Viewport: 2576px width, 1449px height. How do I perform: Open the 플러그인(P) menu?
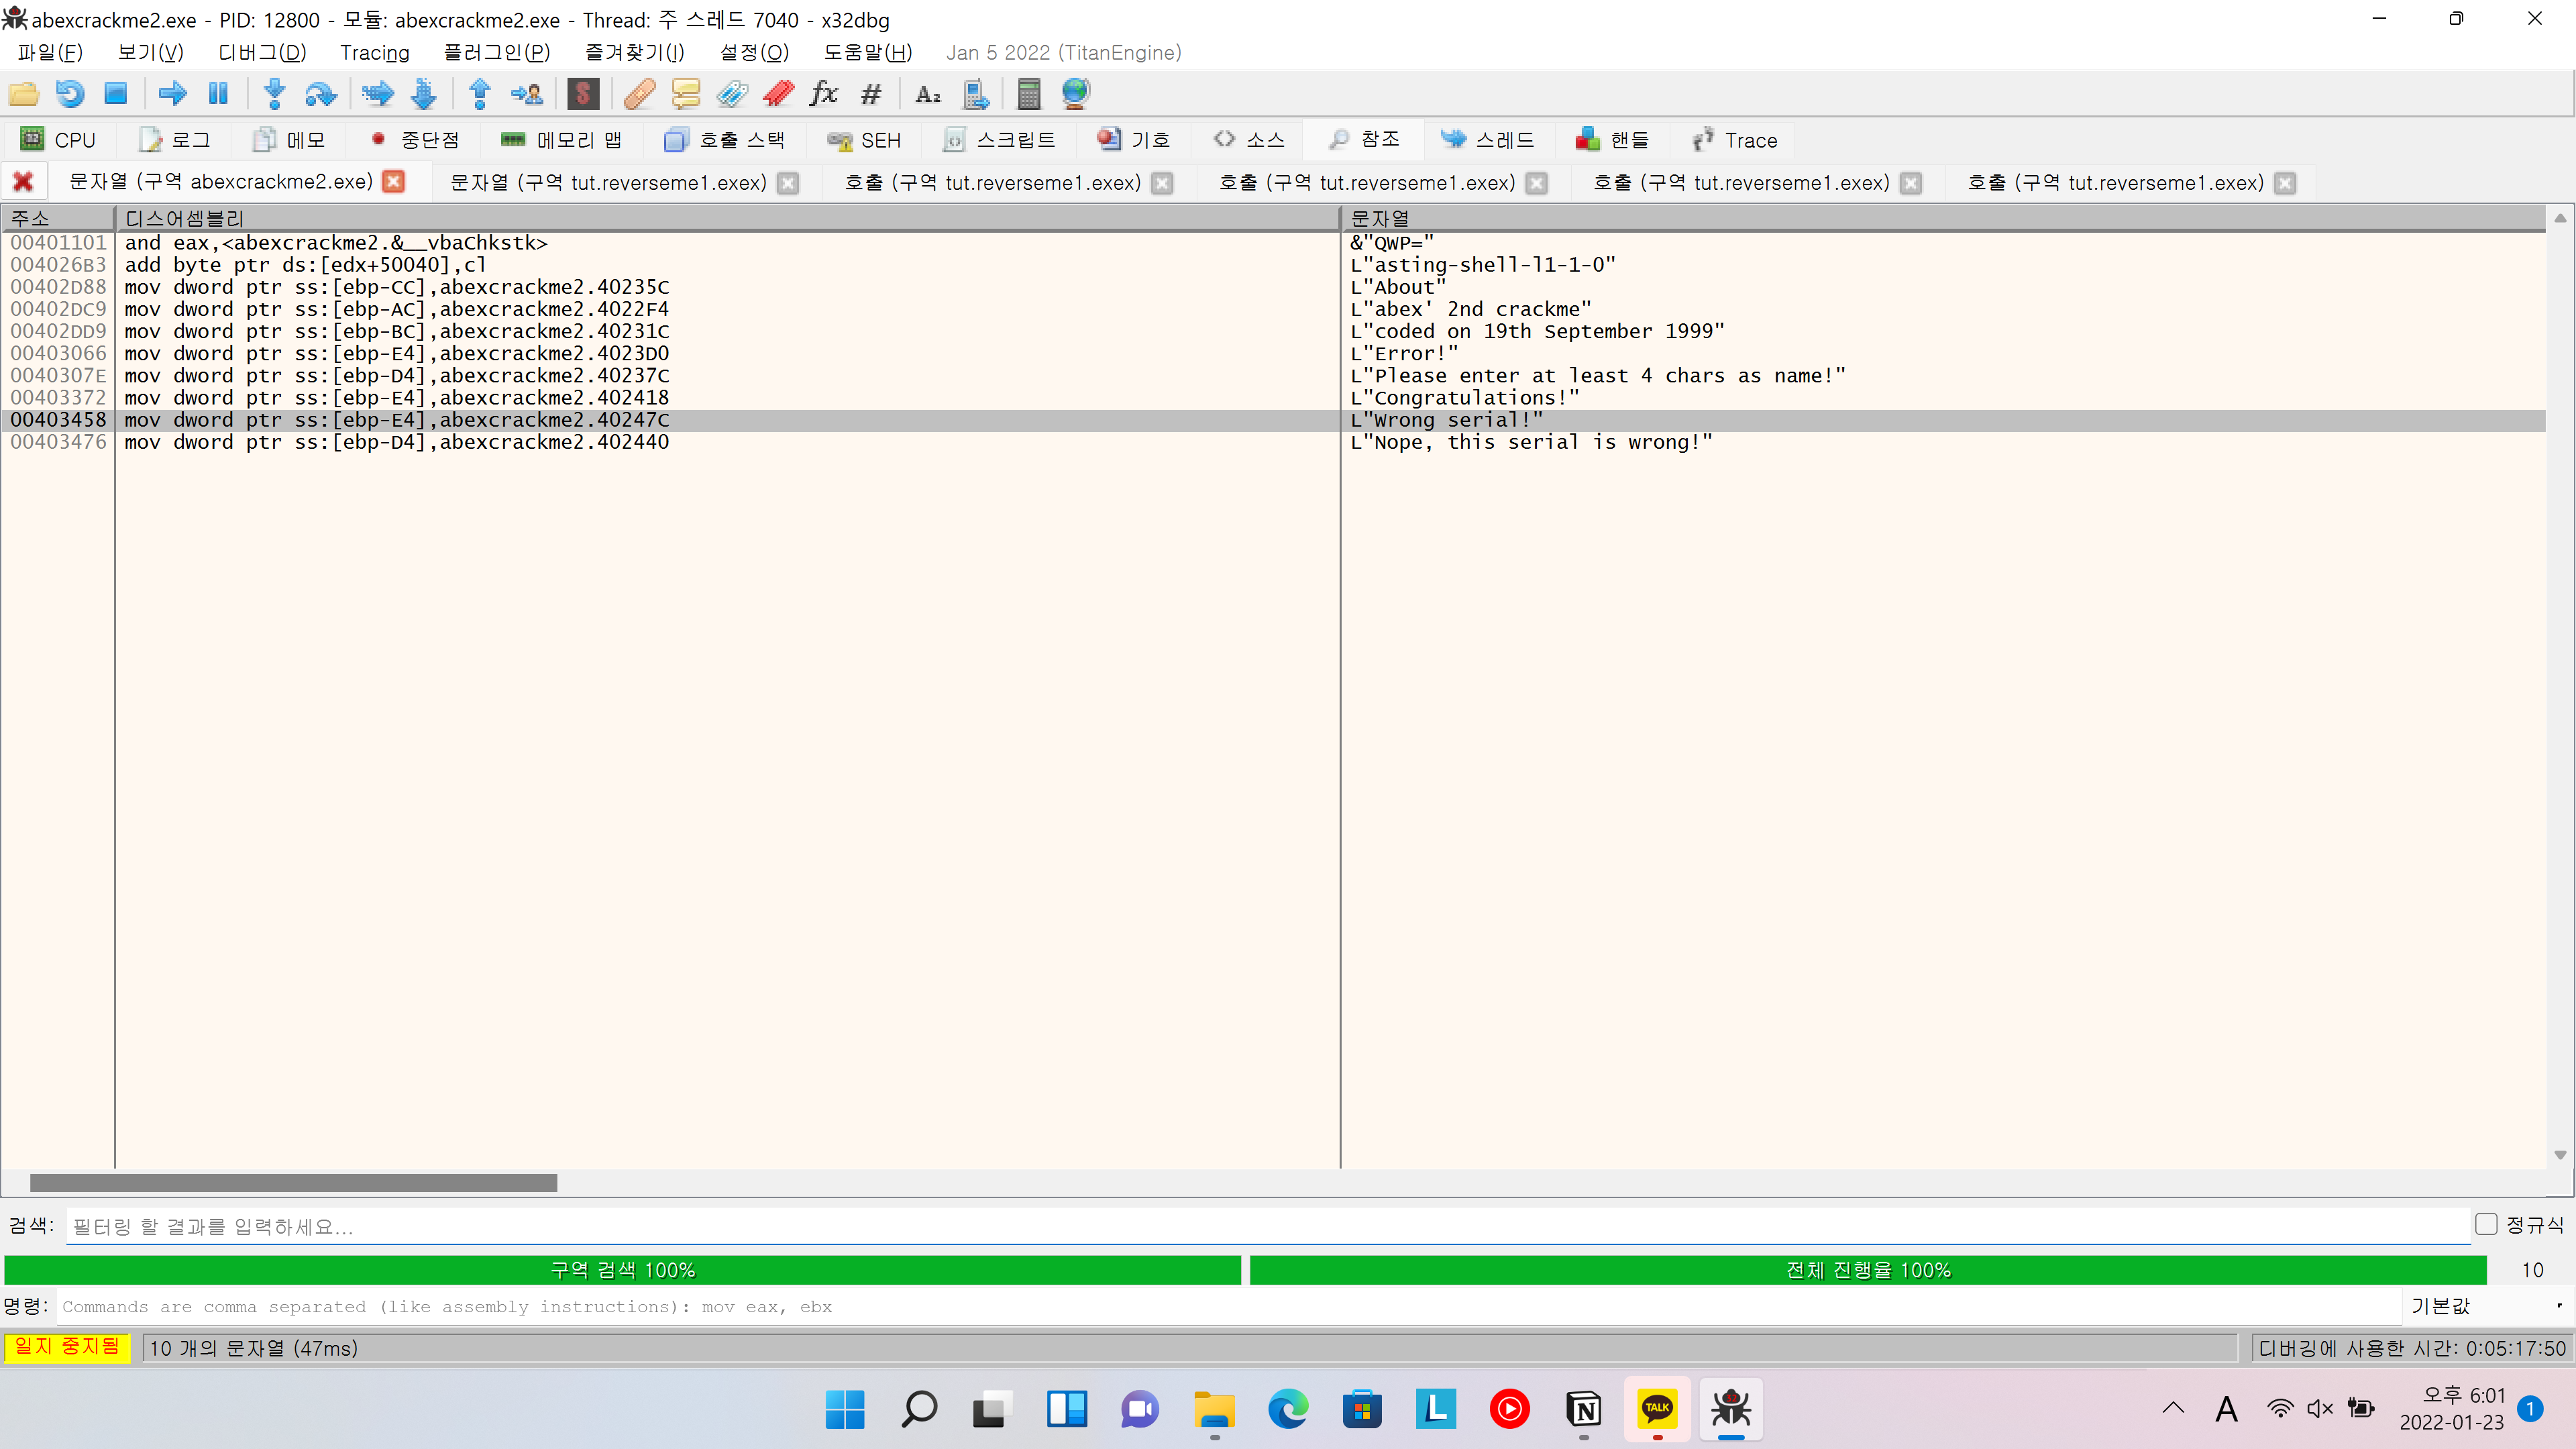[497, 52]
